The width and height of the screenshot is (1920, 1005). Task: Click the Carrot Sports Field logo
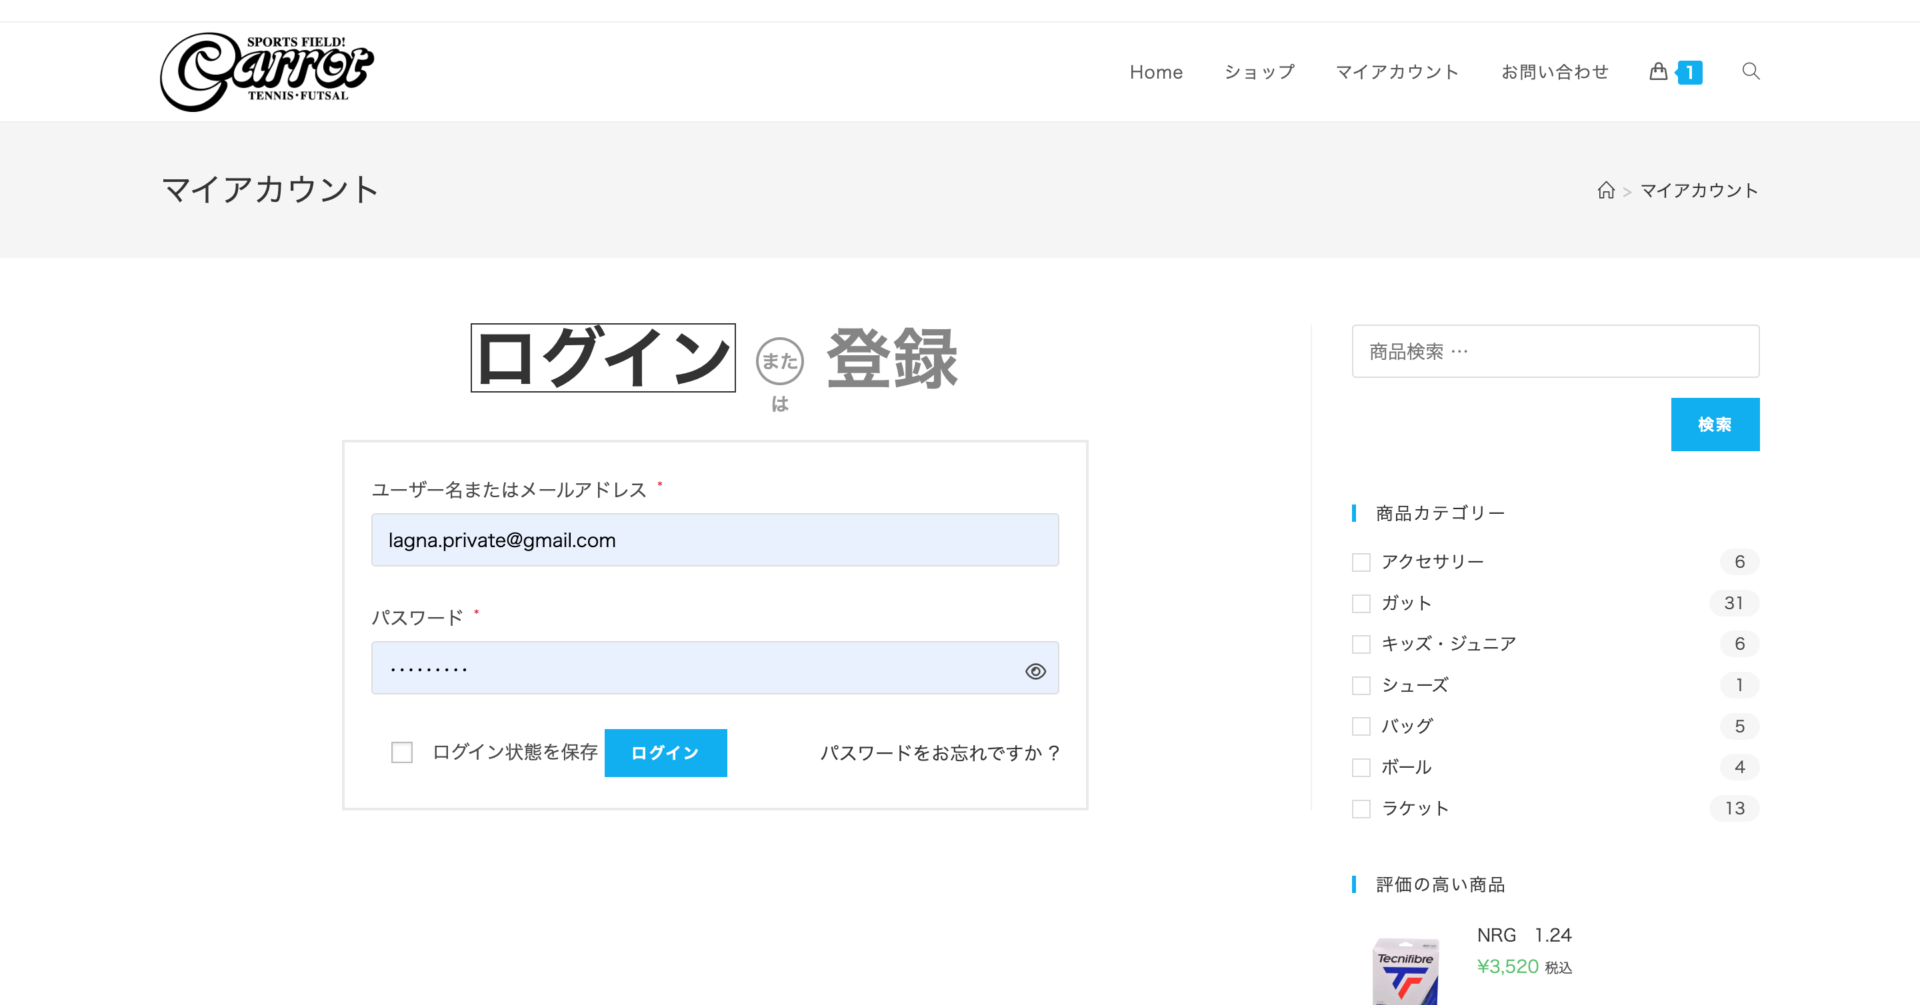[266, 72]
